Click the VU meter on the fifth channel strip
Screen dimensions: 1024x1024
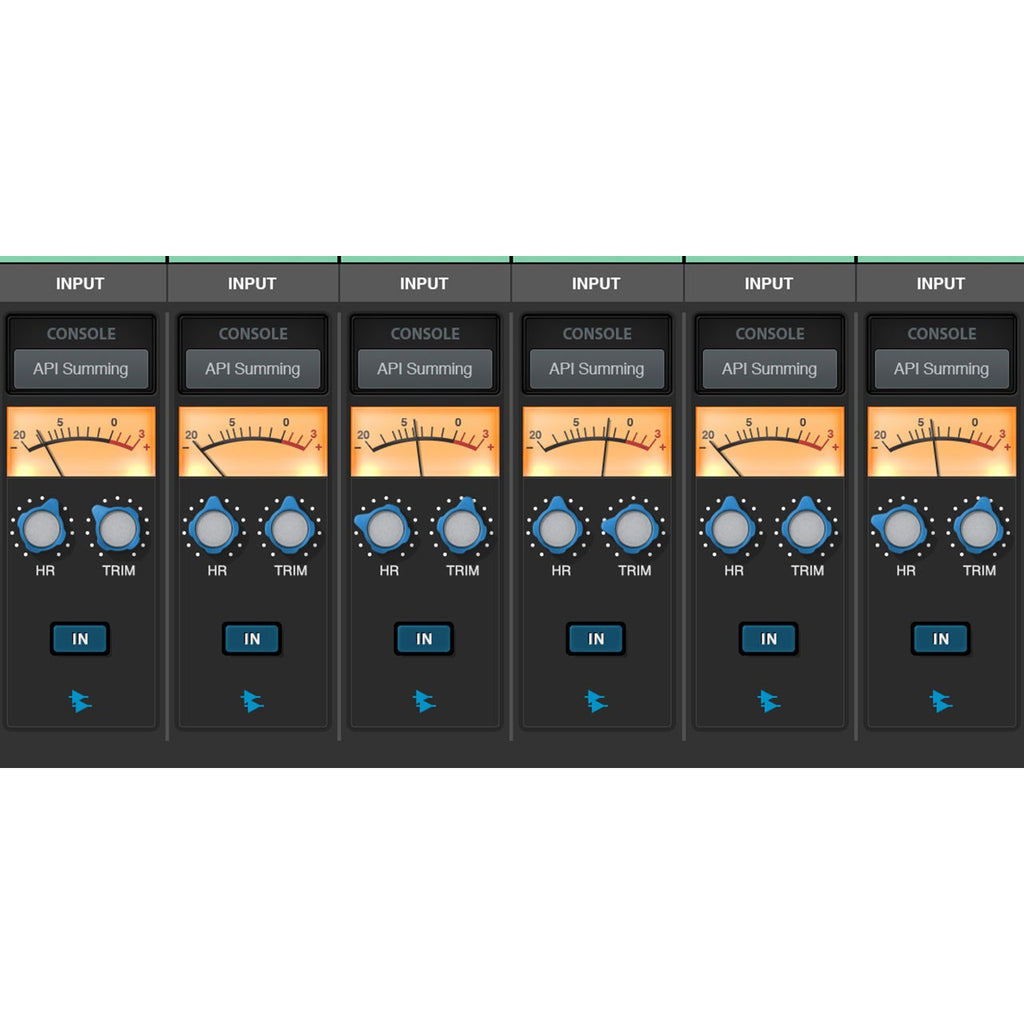(x=769, y=441)
